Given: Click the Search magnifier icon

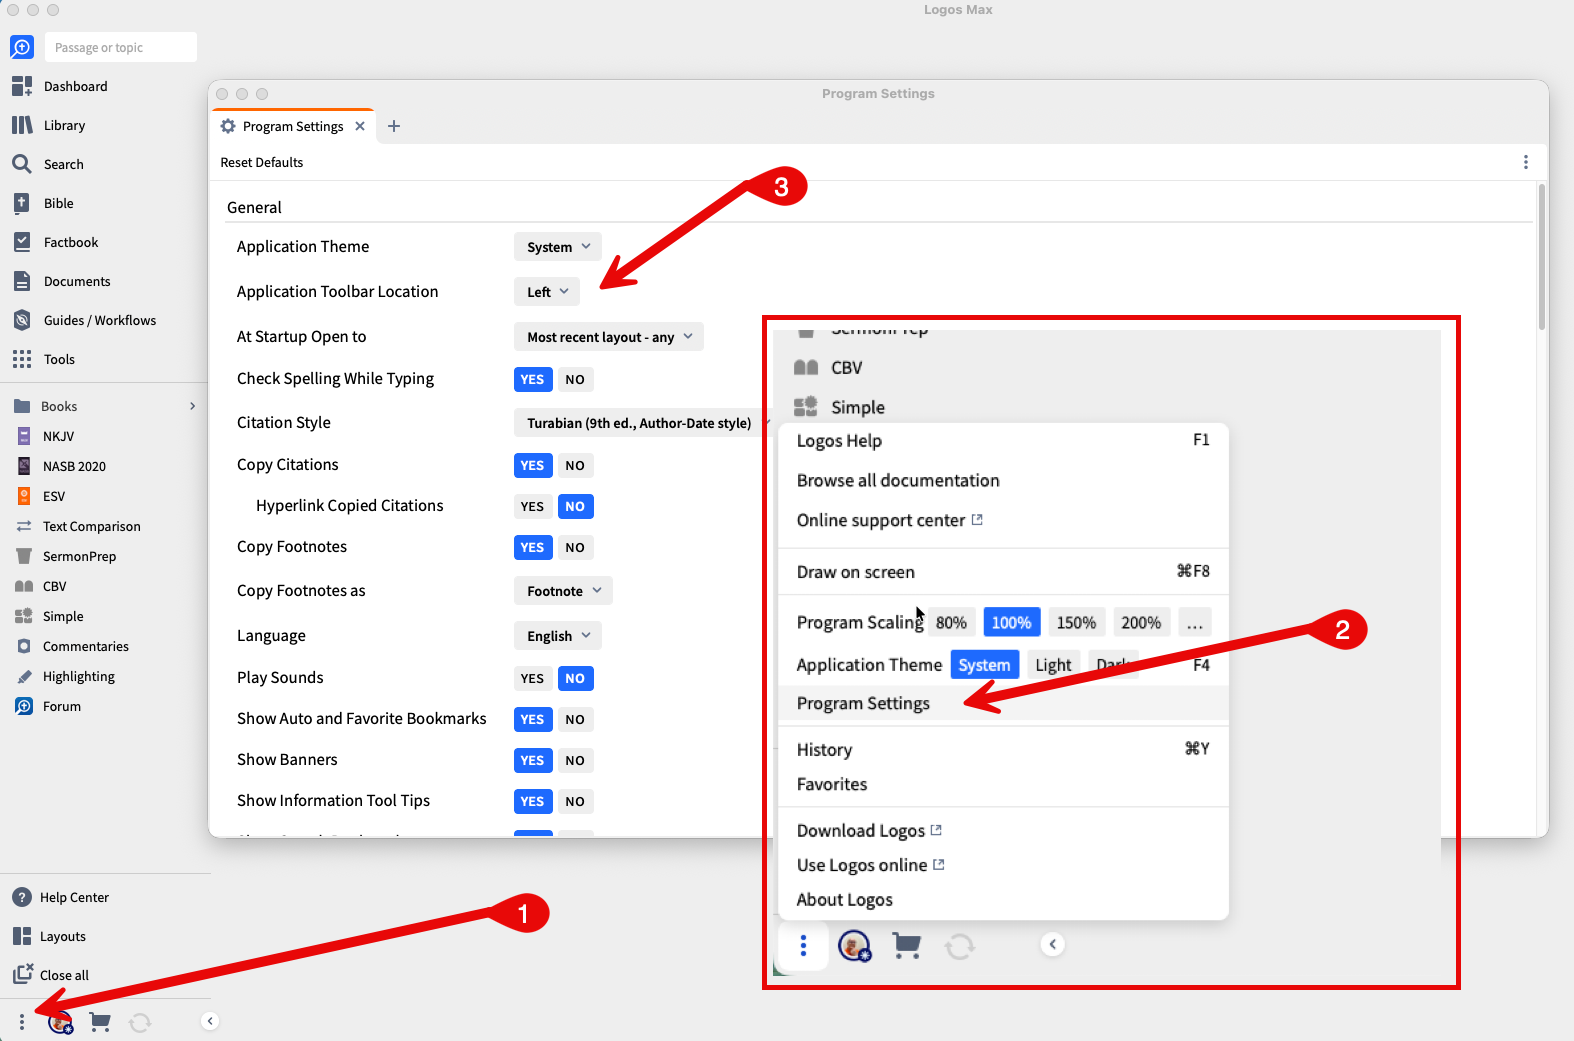Looking at the screenshot, I should point(22,164).
